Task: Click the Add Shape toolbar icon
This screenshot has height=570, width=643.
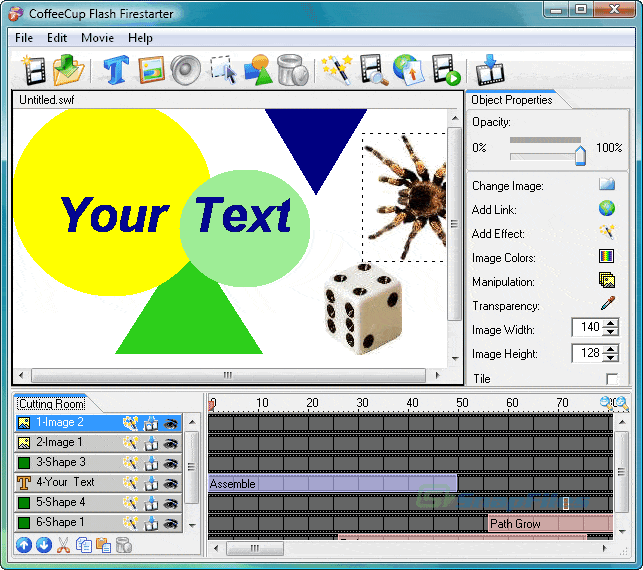Action: coord(257,70)
